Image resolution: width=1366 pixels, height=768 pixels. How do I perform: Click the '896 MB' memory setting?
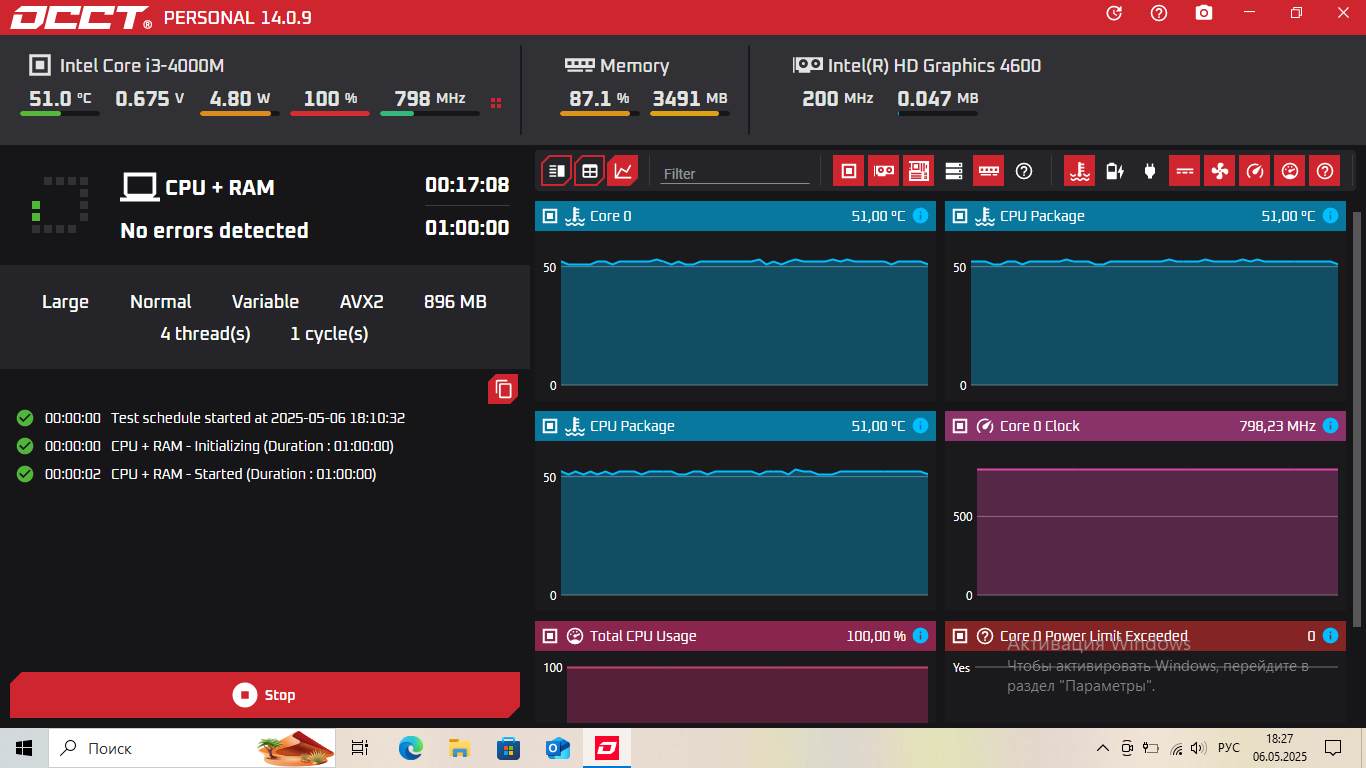(x=455, y=302)
